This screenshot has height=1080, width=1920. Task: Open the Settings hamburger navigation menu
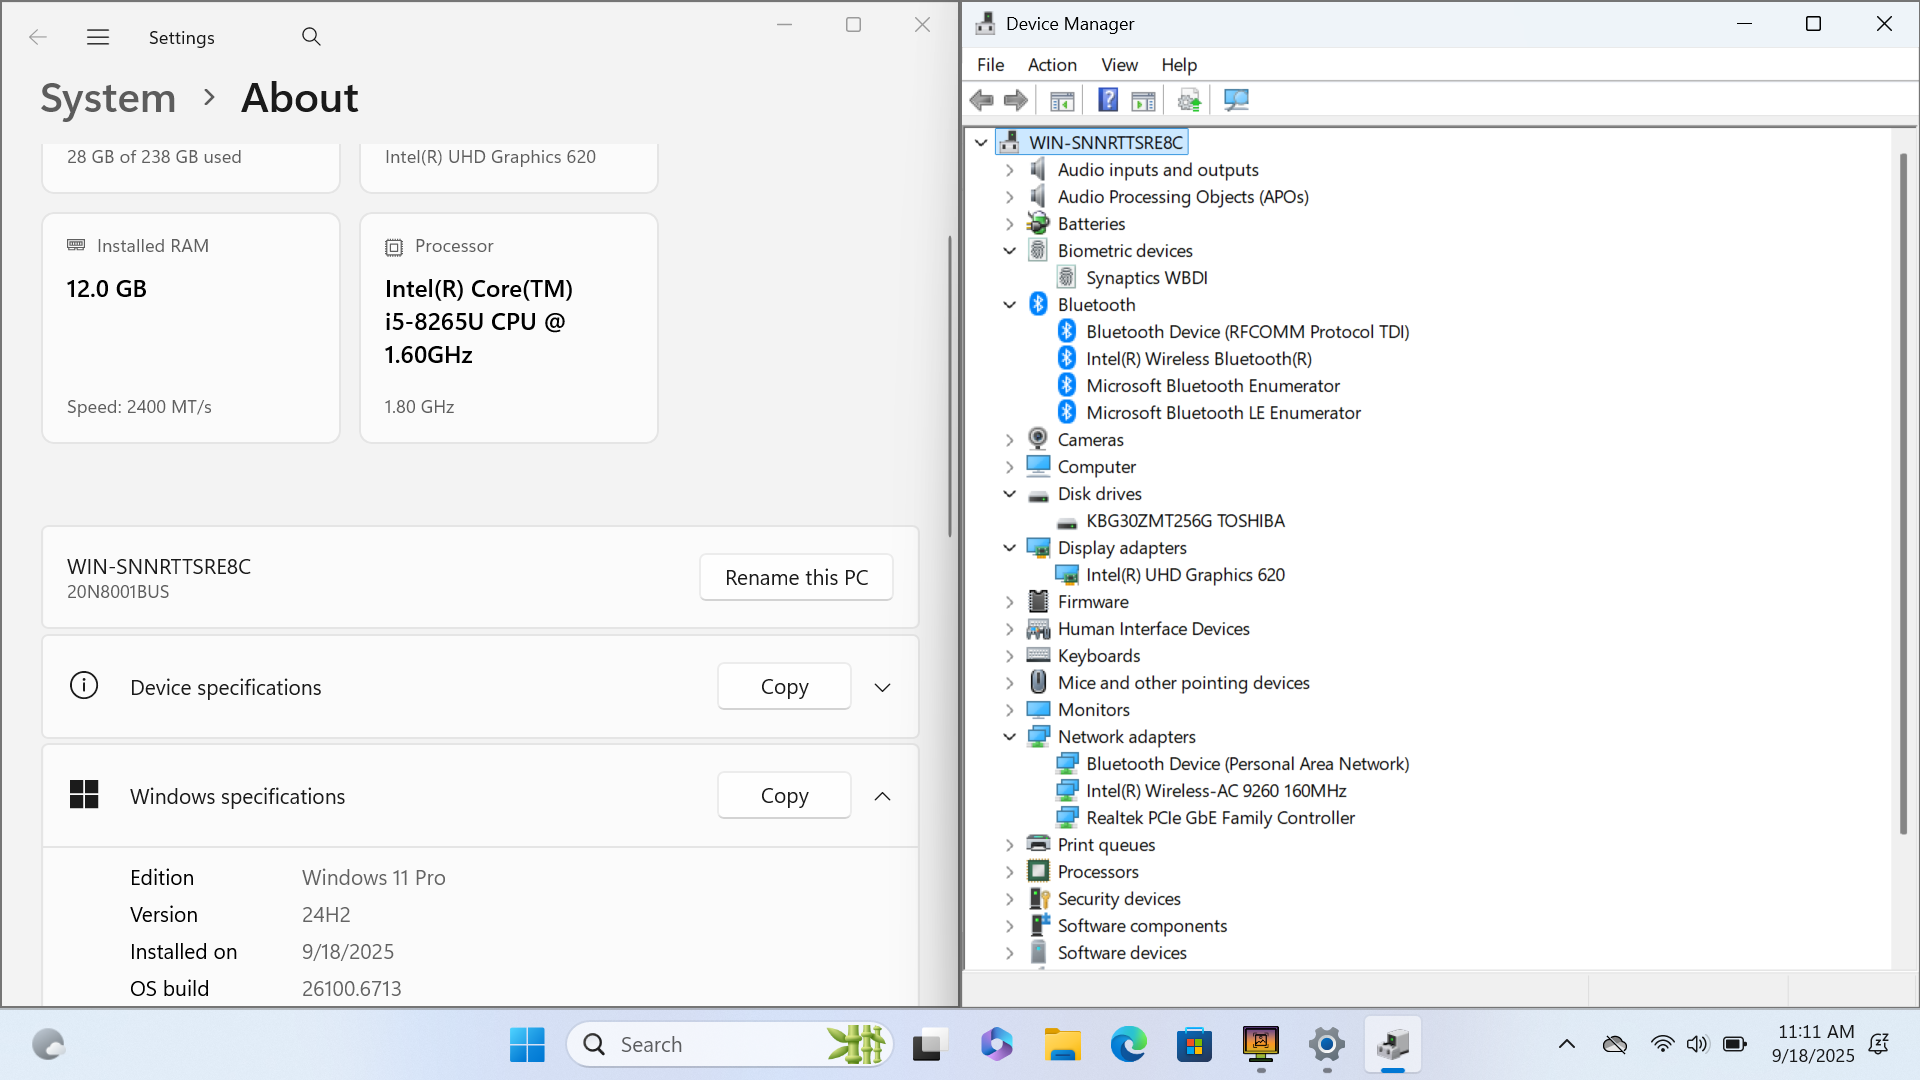(x=98, y=37)
